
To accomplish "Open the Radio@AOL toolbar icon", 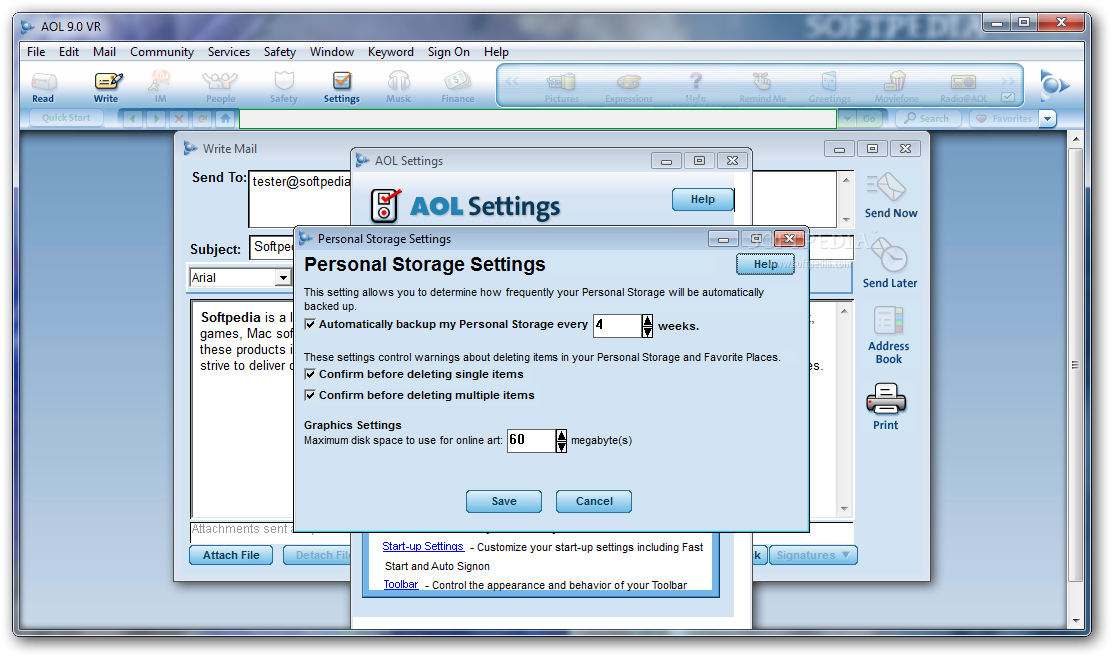I will [963, 88].
